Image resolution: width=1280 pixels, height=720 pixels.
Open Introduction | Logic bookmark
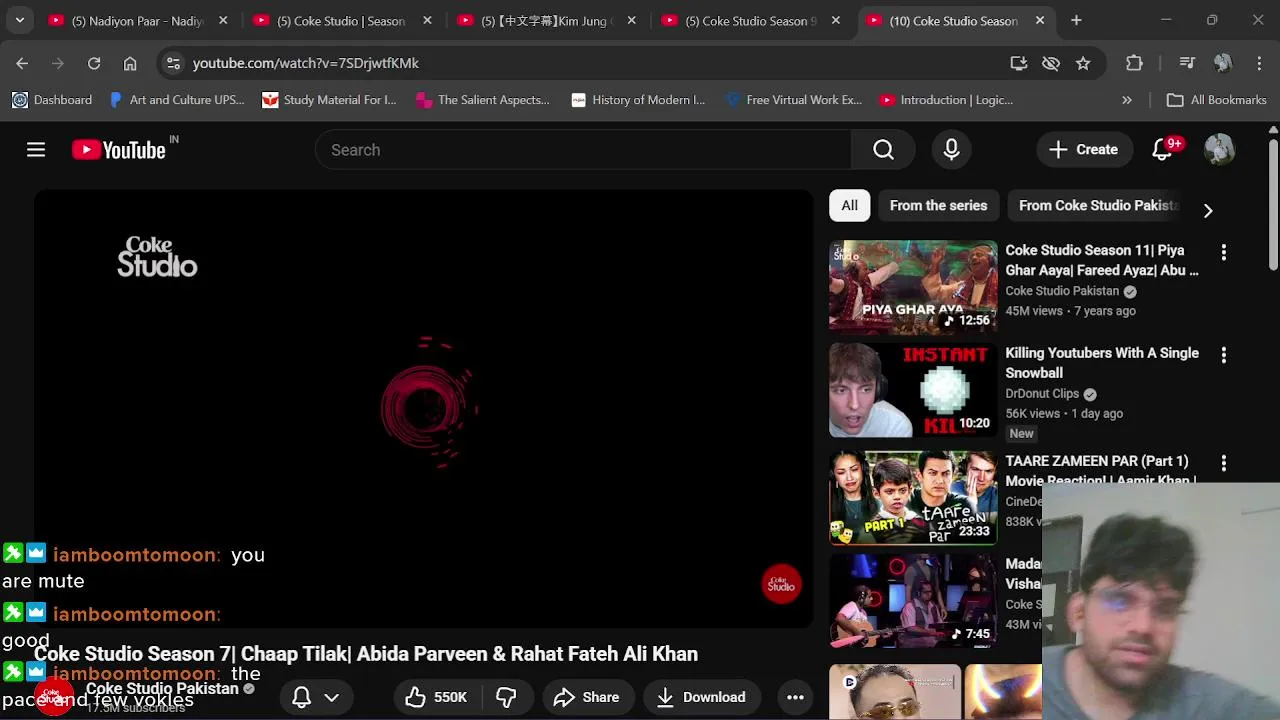click(x=946, y=100)
